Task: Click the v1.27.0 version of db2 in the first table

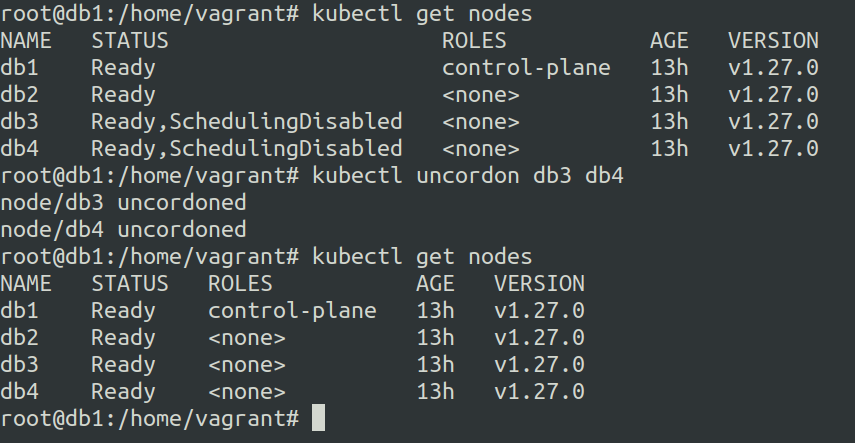Action: click(773, 95)
